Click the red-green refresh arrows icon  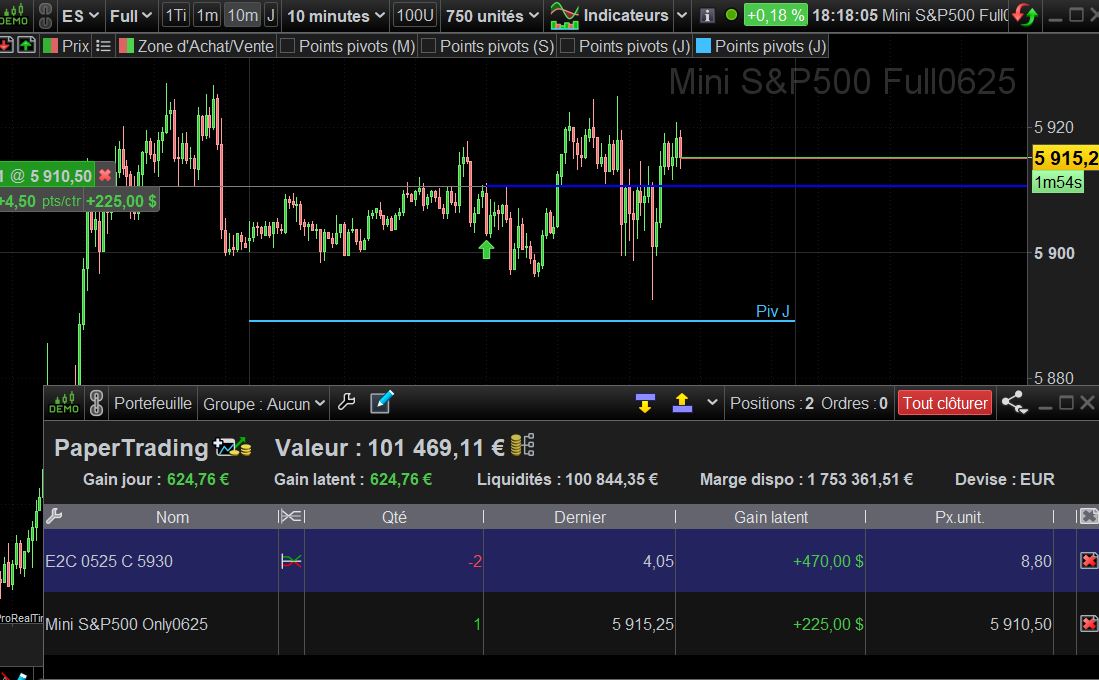(1024, 15)
